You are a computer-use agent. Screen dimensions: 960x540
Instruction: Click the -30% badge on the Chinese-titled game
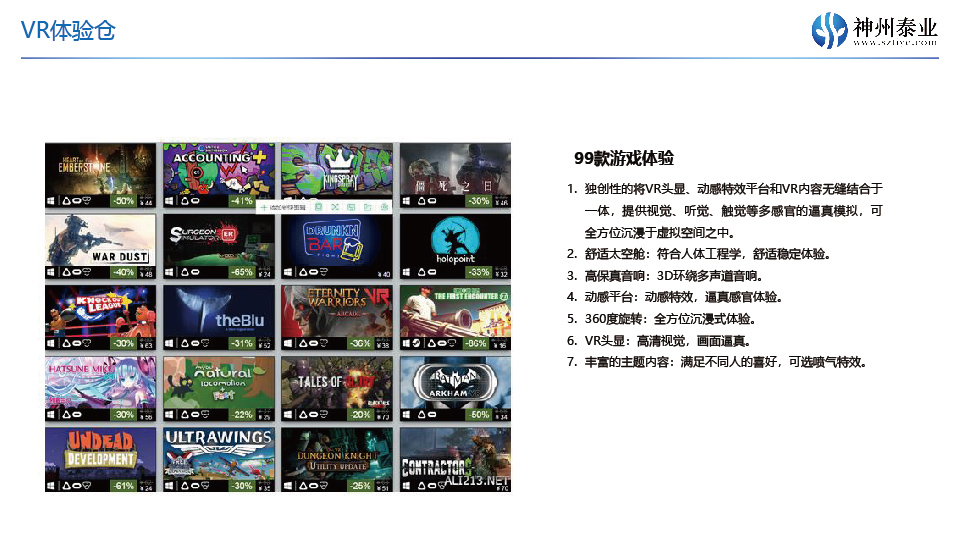coord(479,201)
